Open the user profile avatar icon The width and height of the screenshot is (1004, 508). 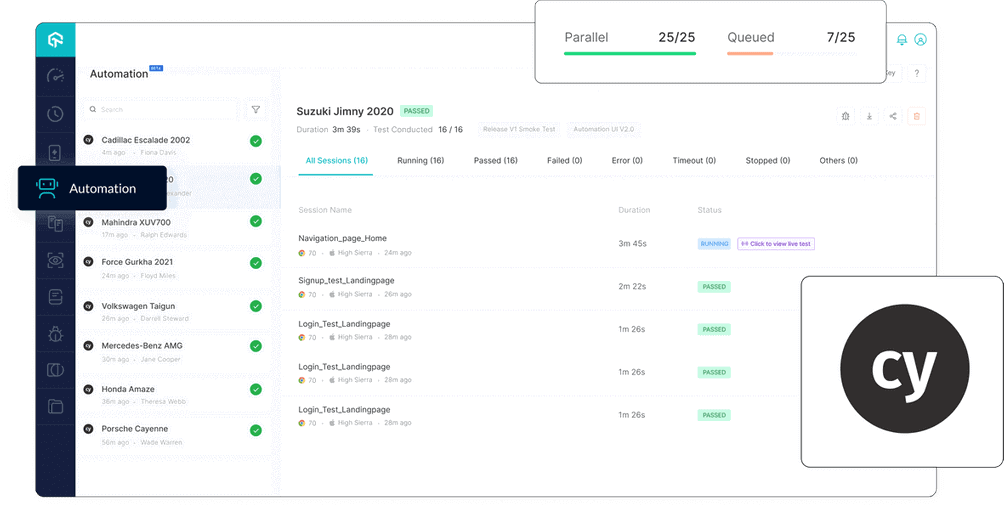(x=920, y=40)
